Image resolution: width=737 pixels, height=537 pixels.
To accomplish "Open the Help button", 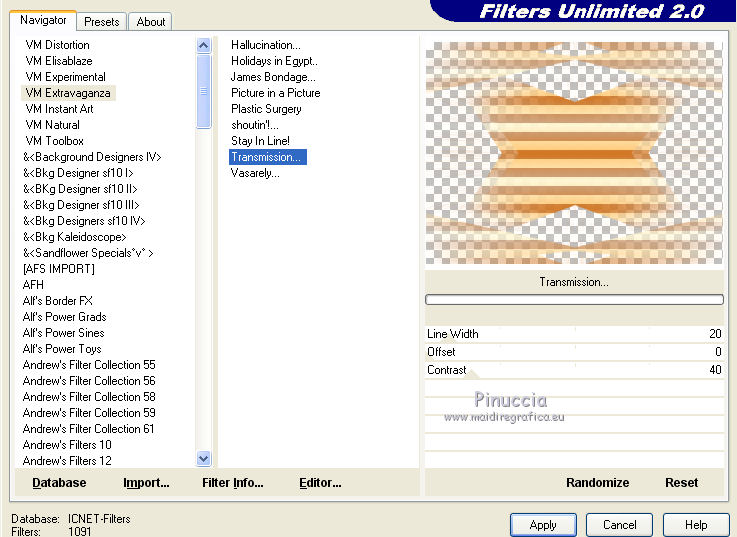I will 696,525.
